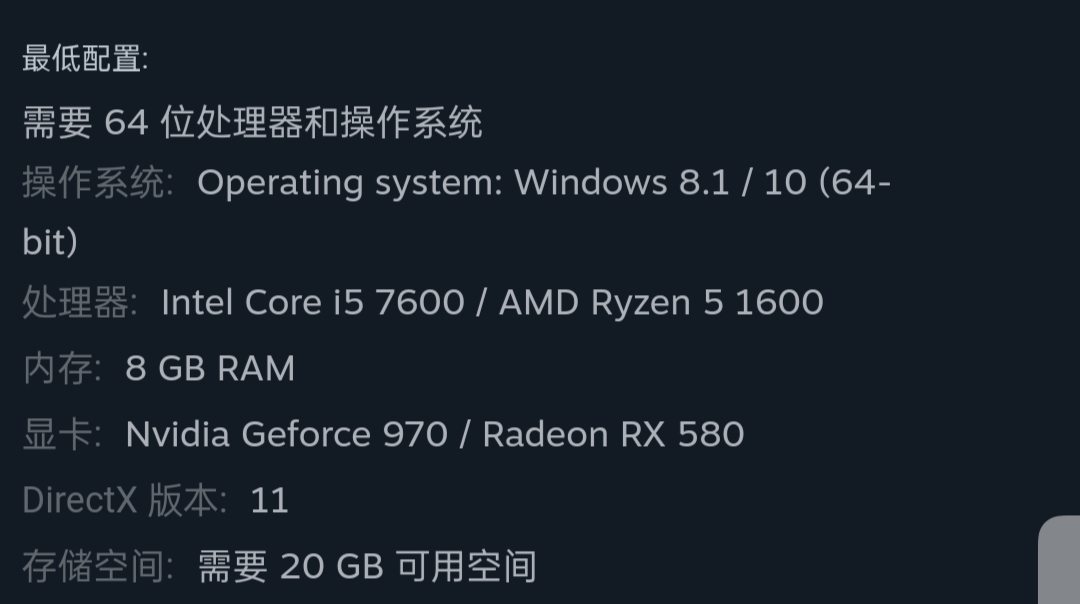The width and height of the screenshot is (1080, 604).
Task: Select the AMD Ryzen 5 1600 text
Action: (661, 302)
